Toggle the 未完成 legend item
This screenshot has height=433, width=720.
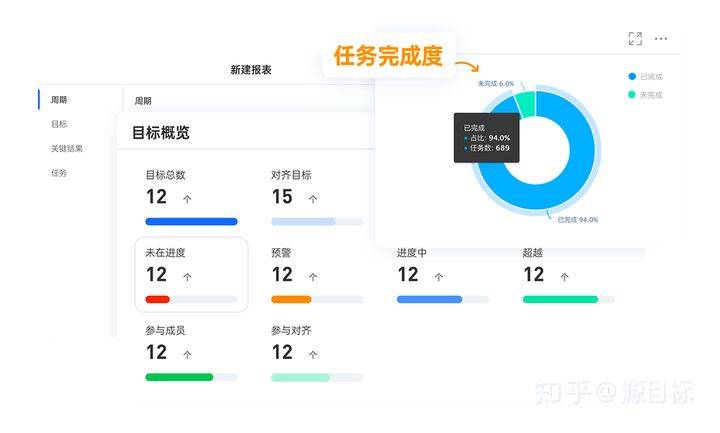[x=646, y=95]
